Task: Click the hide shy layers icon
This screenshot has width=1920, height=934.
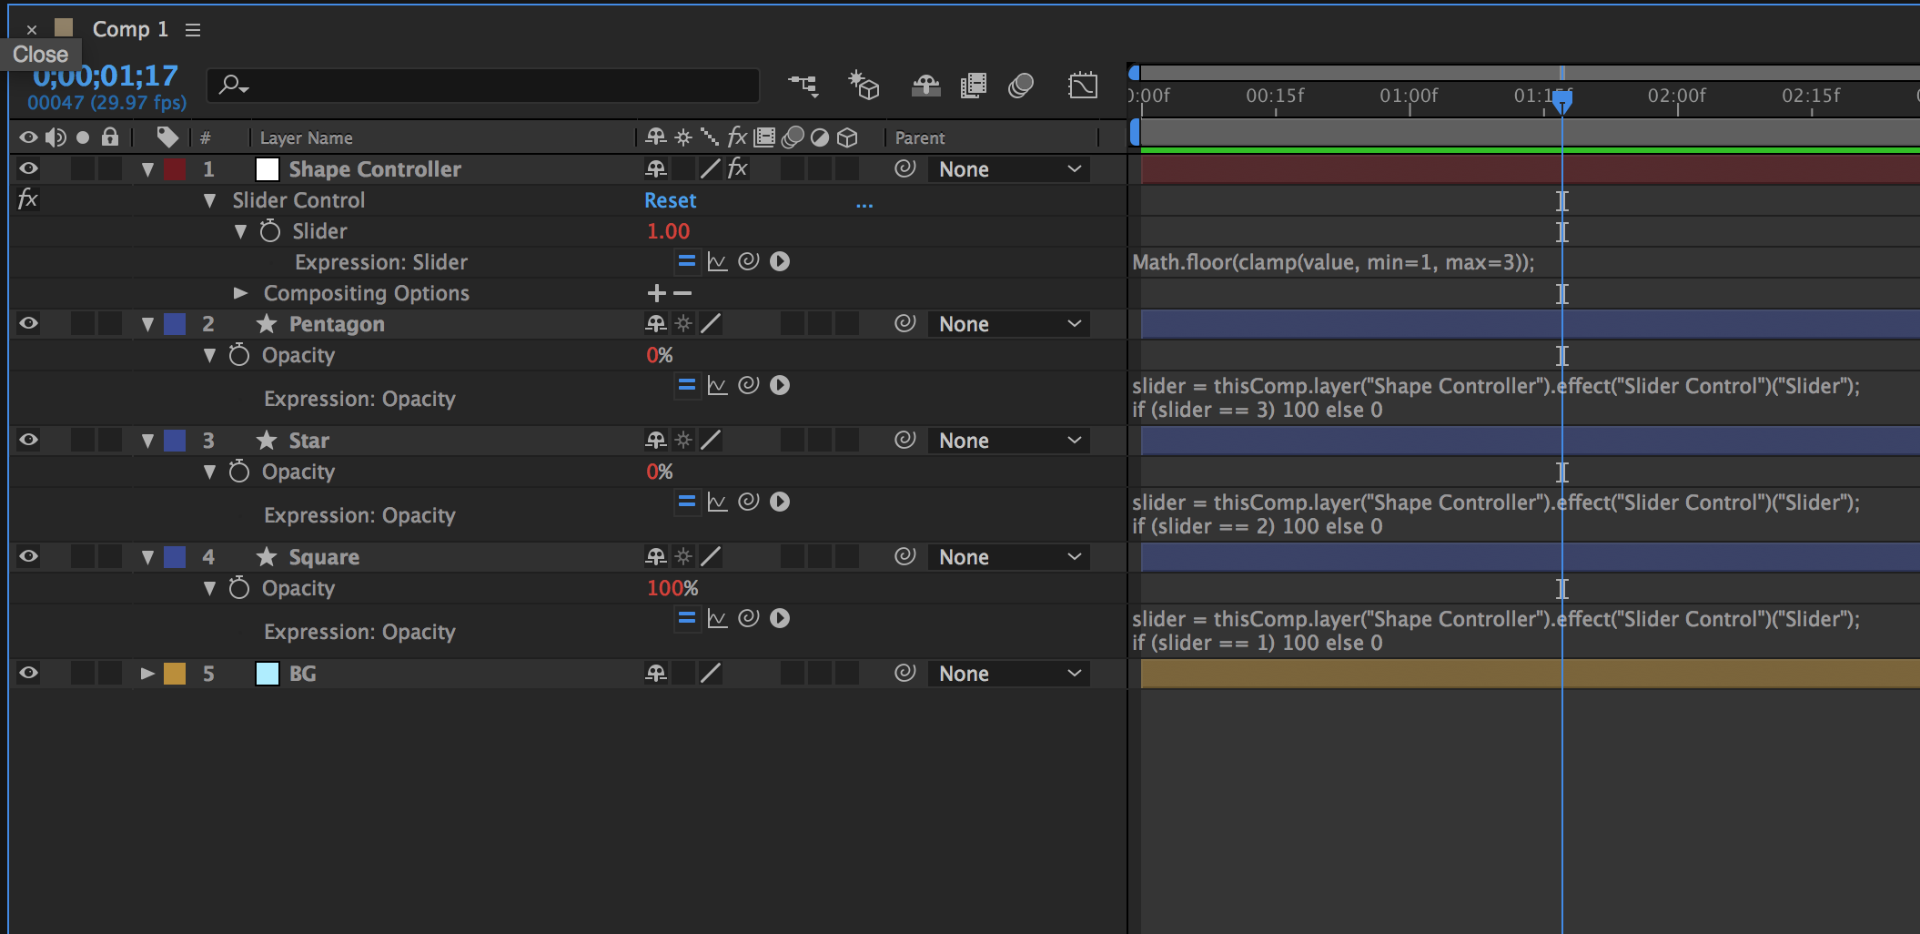Action: pos(926,86)
